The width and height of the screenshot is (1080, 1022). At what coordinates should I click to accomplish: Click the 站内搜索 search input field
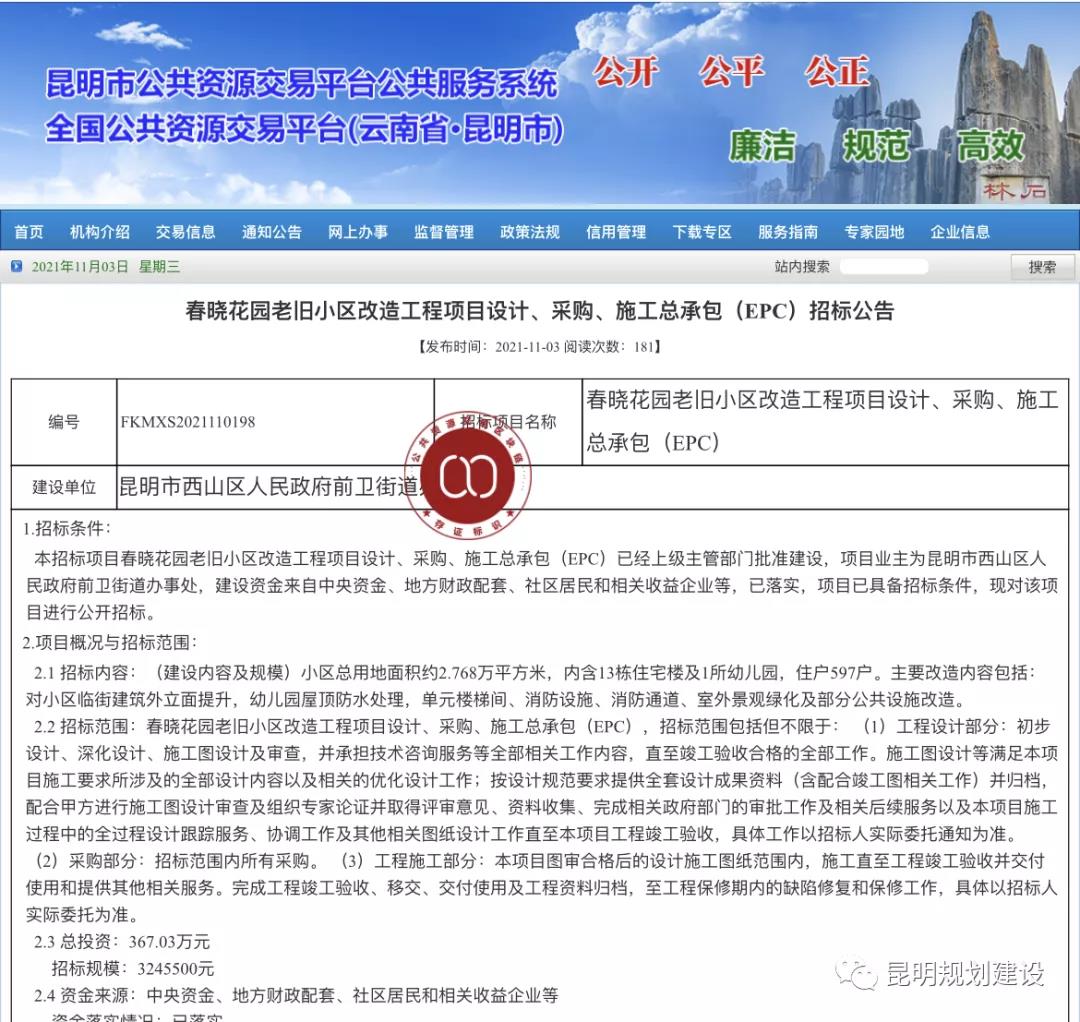click(884, 267)
